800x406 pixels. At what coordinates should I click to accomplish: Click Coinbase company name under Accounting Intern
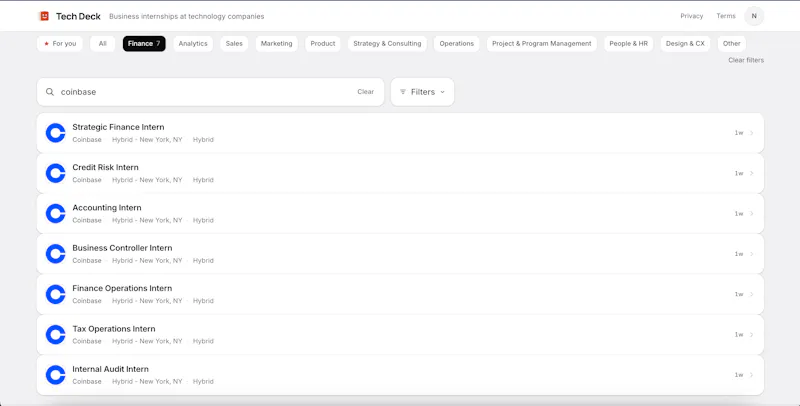pos(87,220)
